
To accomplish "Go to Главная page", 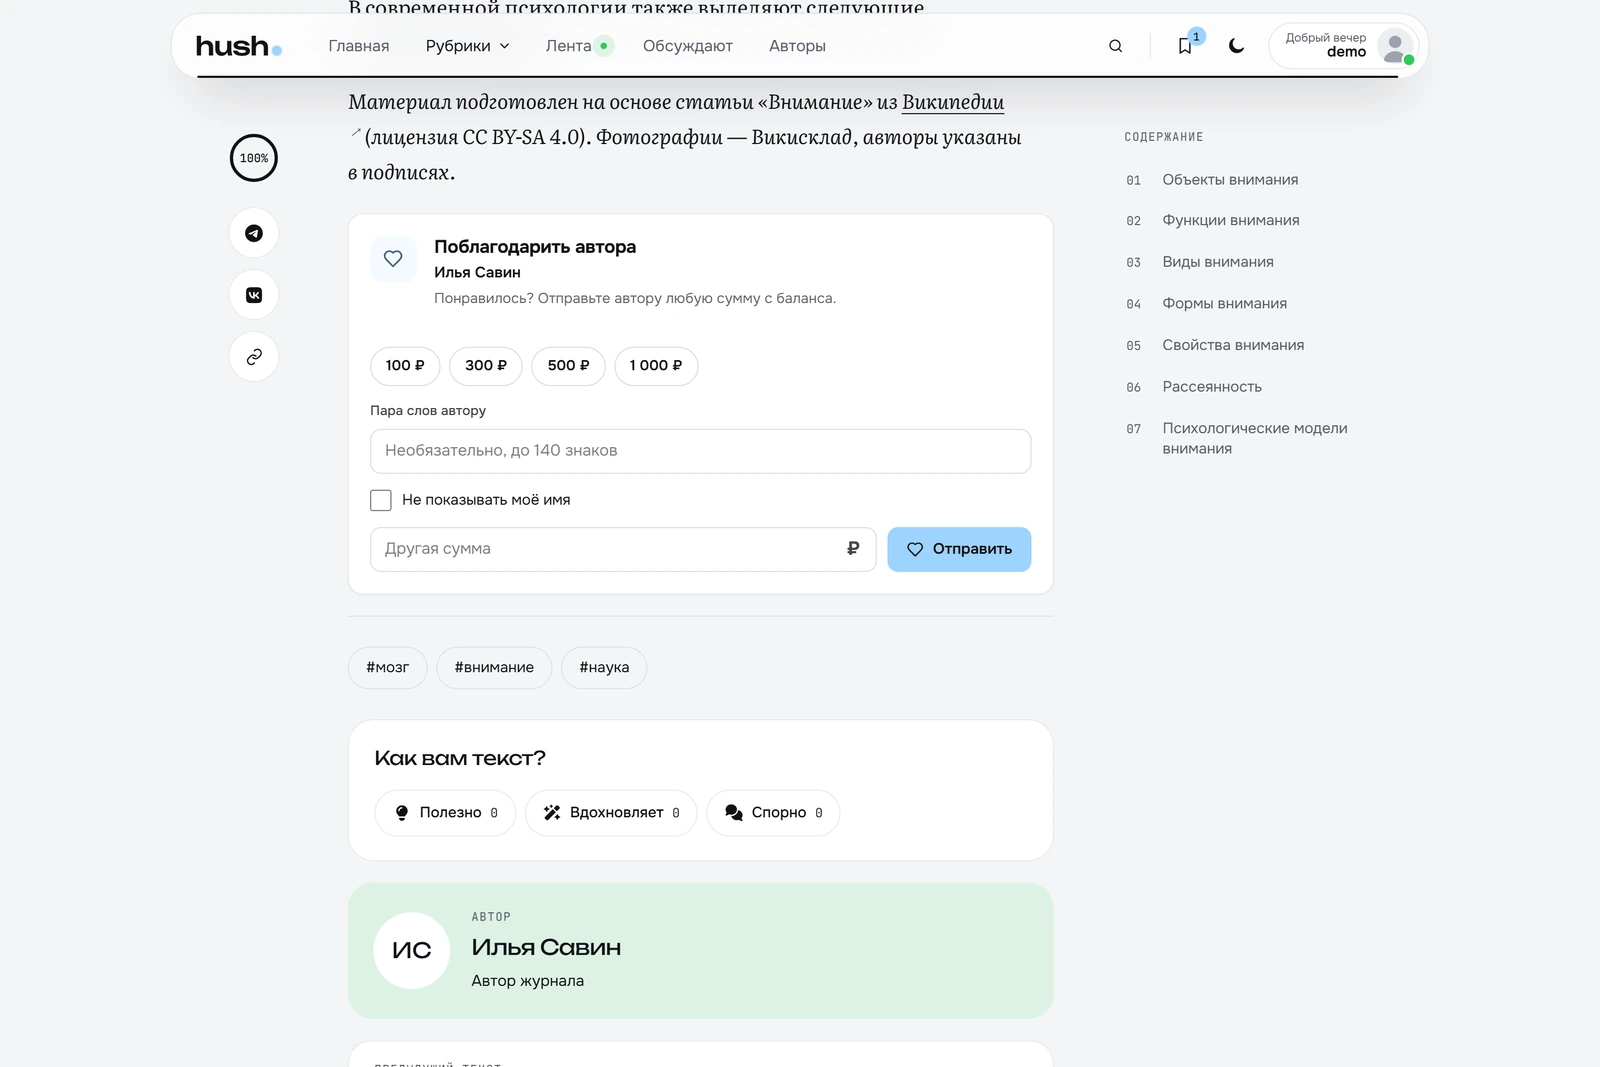I will click(x=359, y=46).
